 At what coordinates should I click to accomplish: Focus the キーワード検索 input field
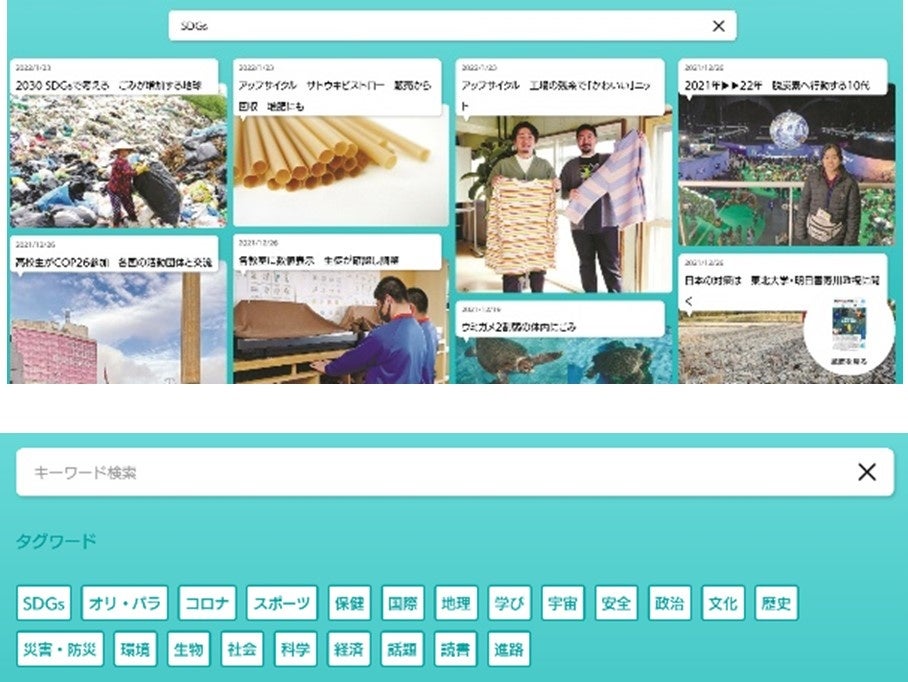click(455, 472)
